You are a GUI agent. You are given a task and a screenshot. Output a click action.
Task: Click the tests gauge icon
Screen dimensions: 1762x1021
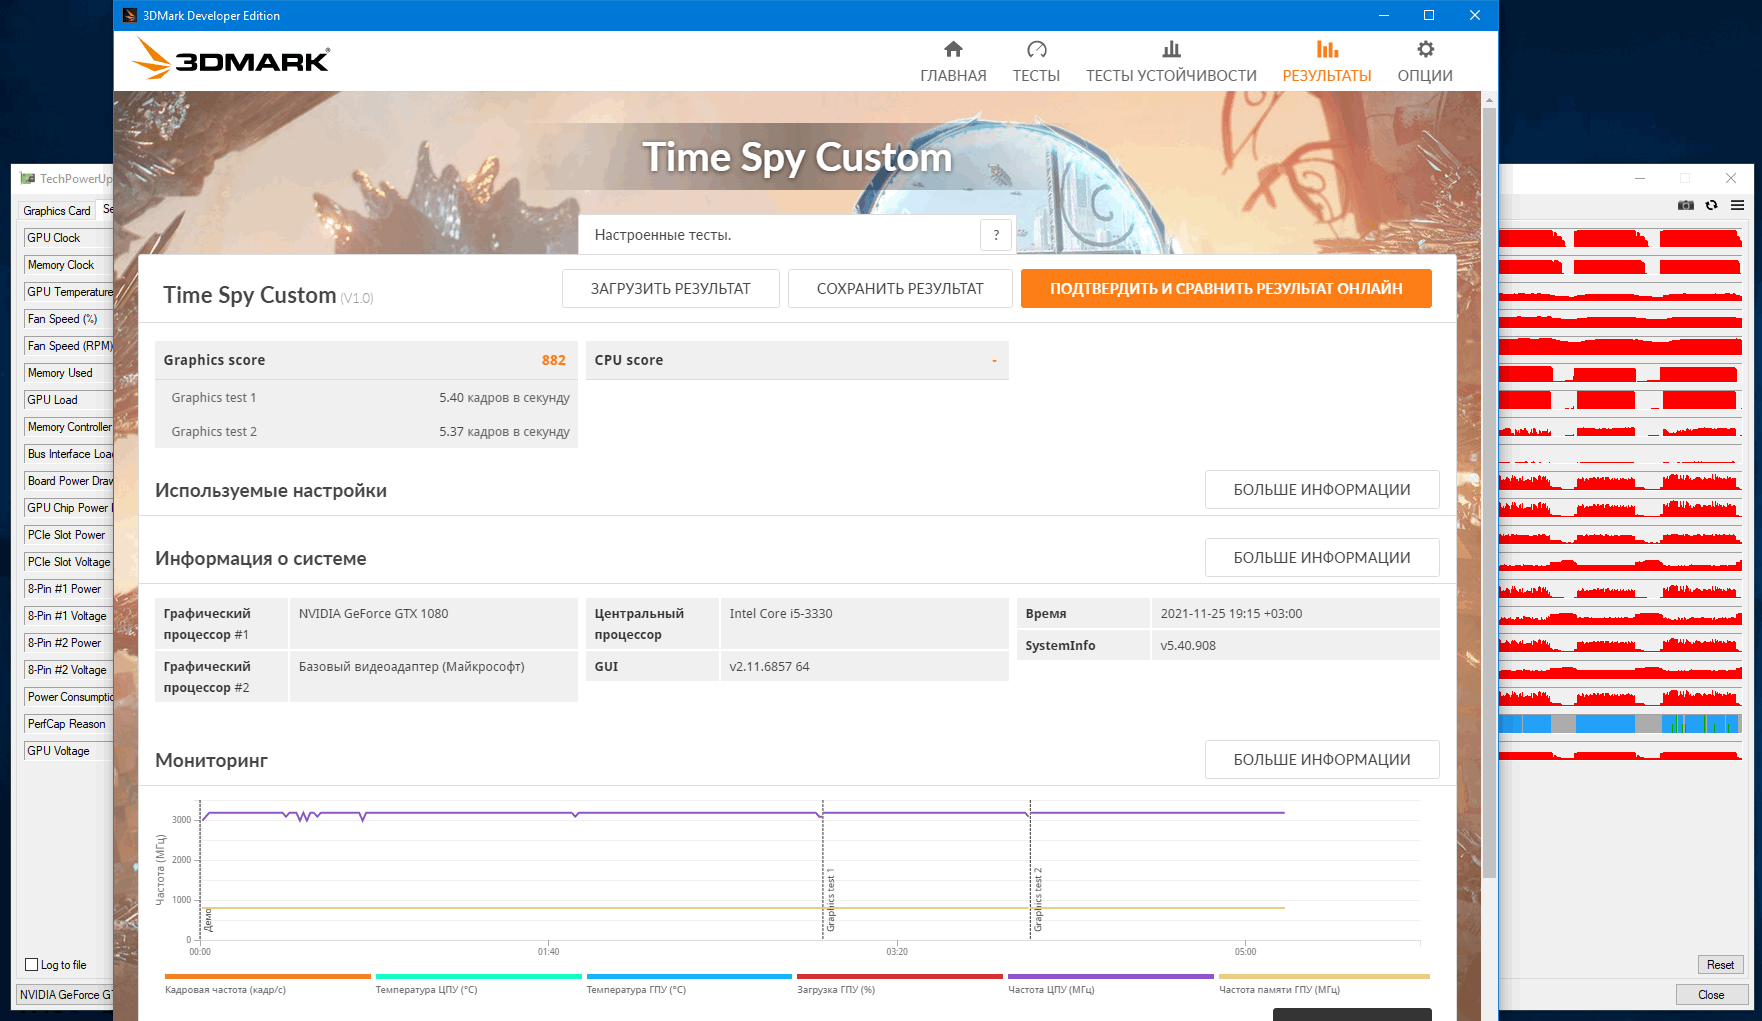point(1036,49)
